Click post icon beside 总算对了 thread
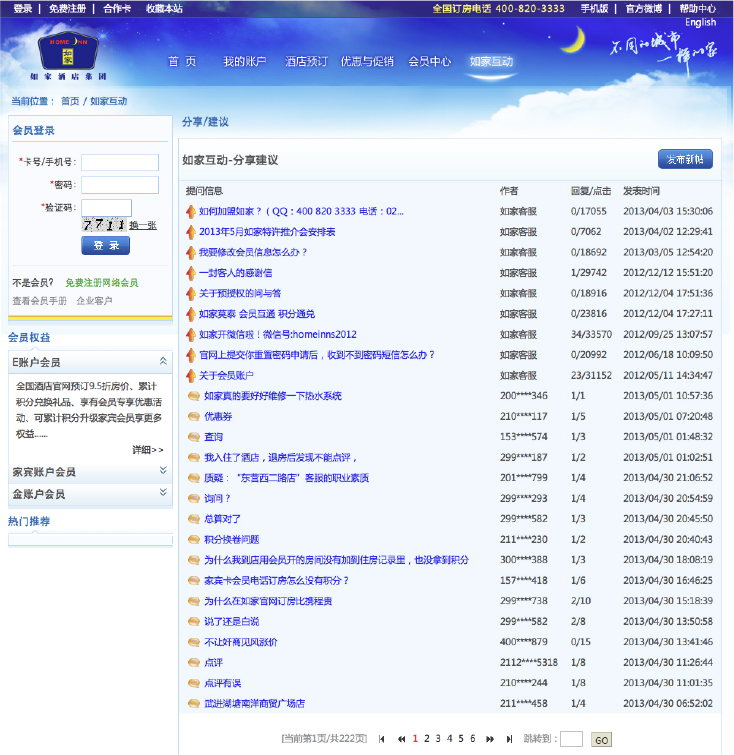Image resolution: width=734 pixels, height=755 pixels. [x=194, y=519]
